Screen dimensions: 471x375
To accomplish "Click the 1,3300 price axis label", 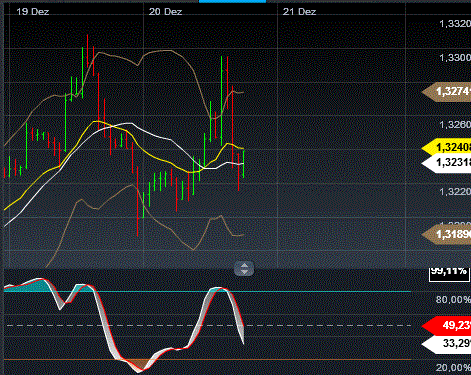I will pos(455,58).
